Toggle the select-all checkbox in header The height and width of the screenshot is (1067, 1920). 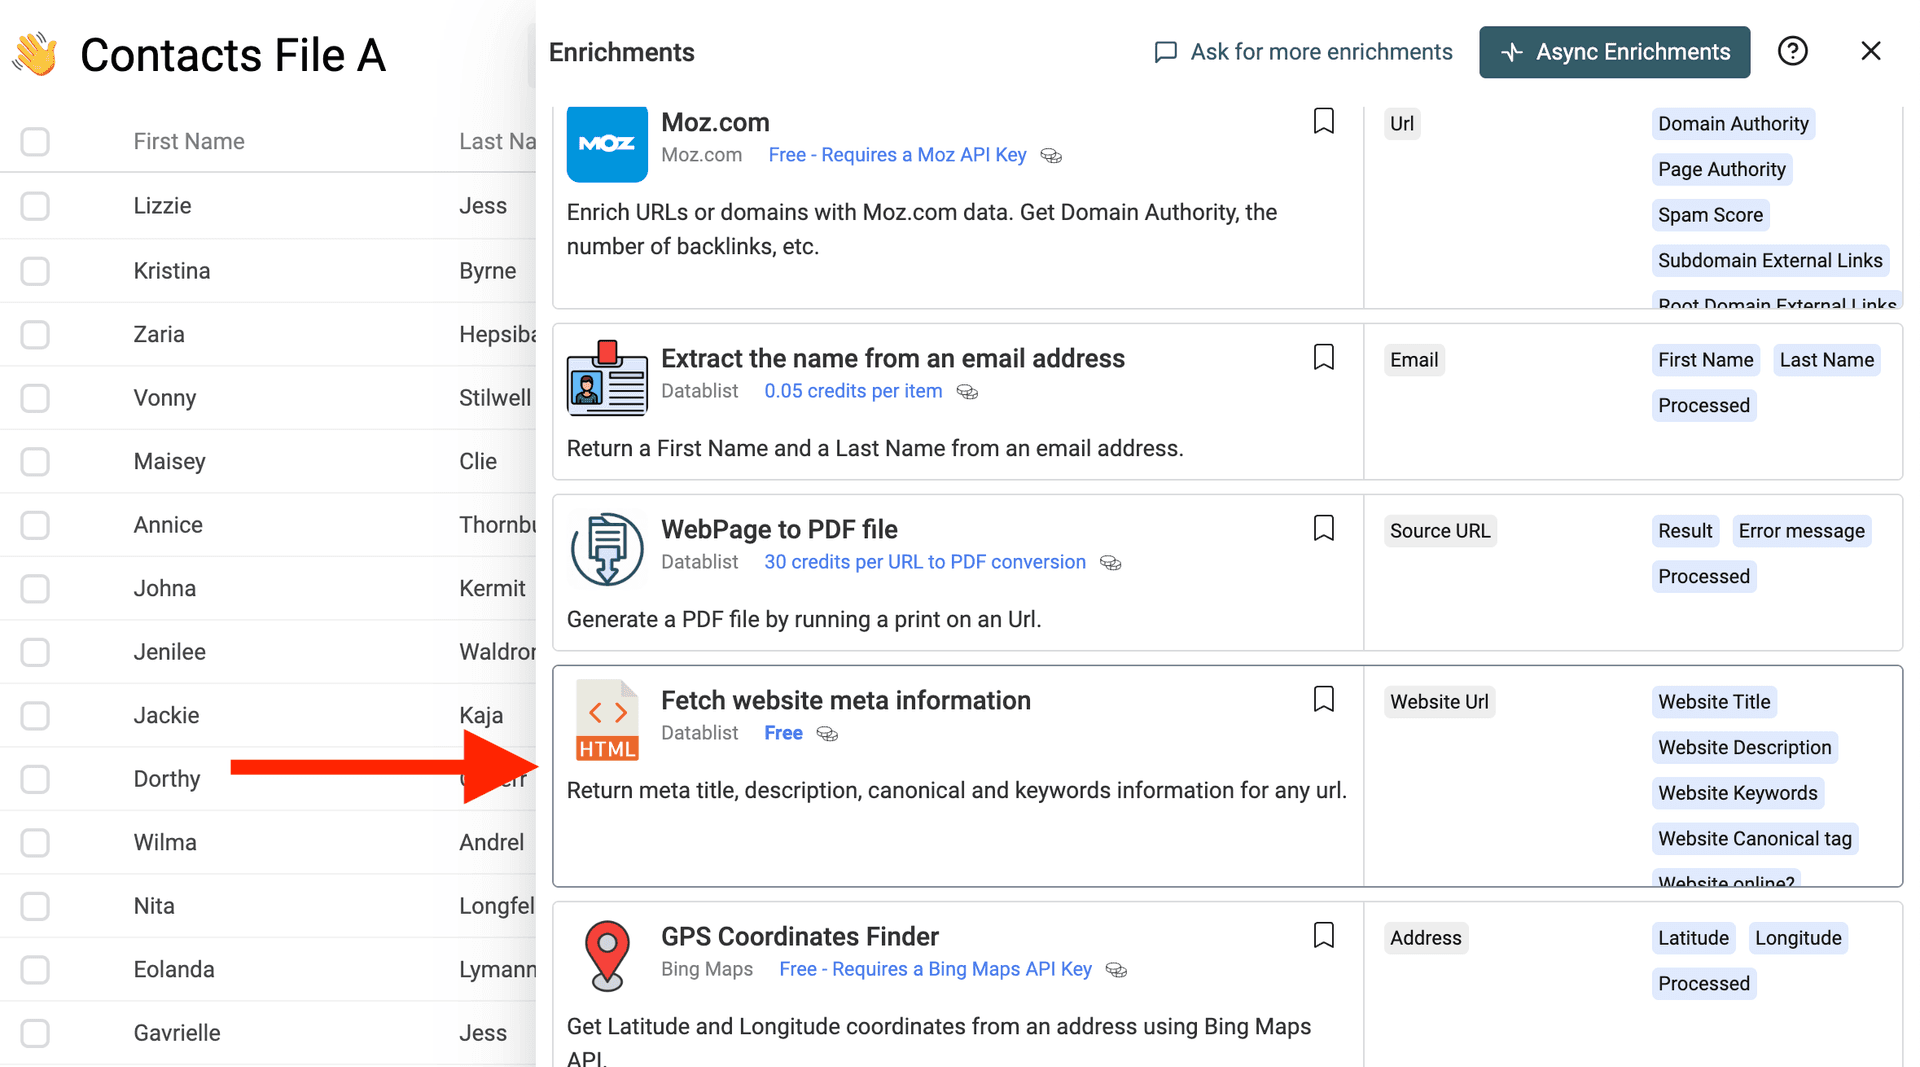click(35, 142)
